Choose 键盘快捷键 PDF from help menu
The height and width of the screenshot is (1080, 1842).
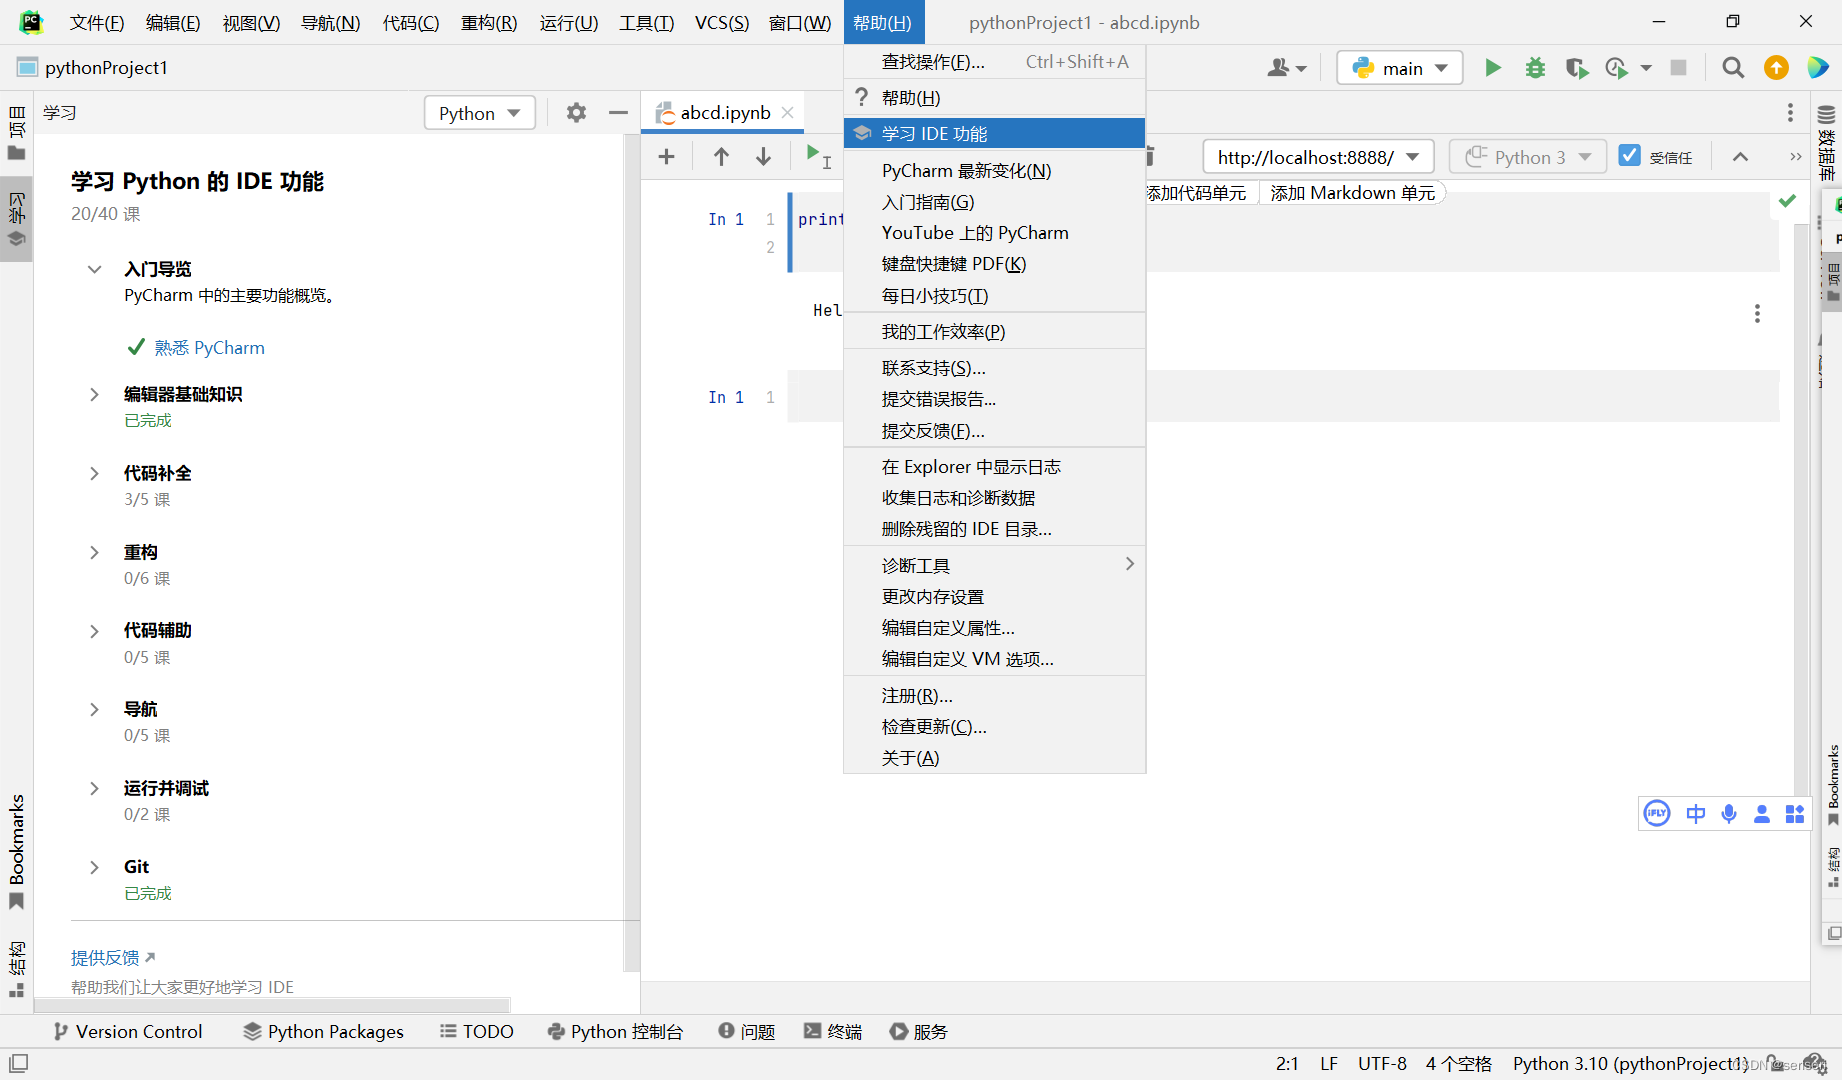995,264
